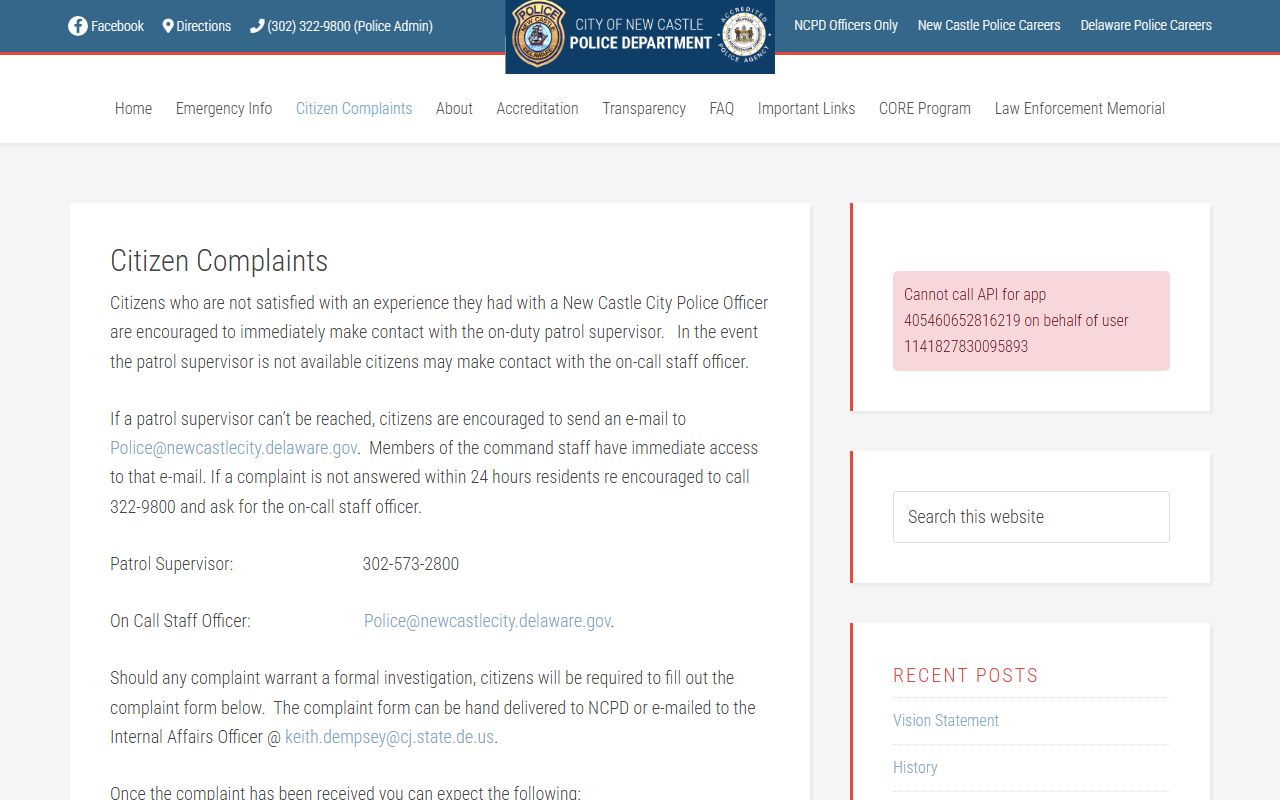Click the Accredited Police Agency seal
The image size is (1280, 800).
coord(743,34)
